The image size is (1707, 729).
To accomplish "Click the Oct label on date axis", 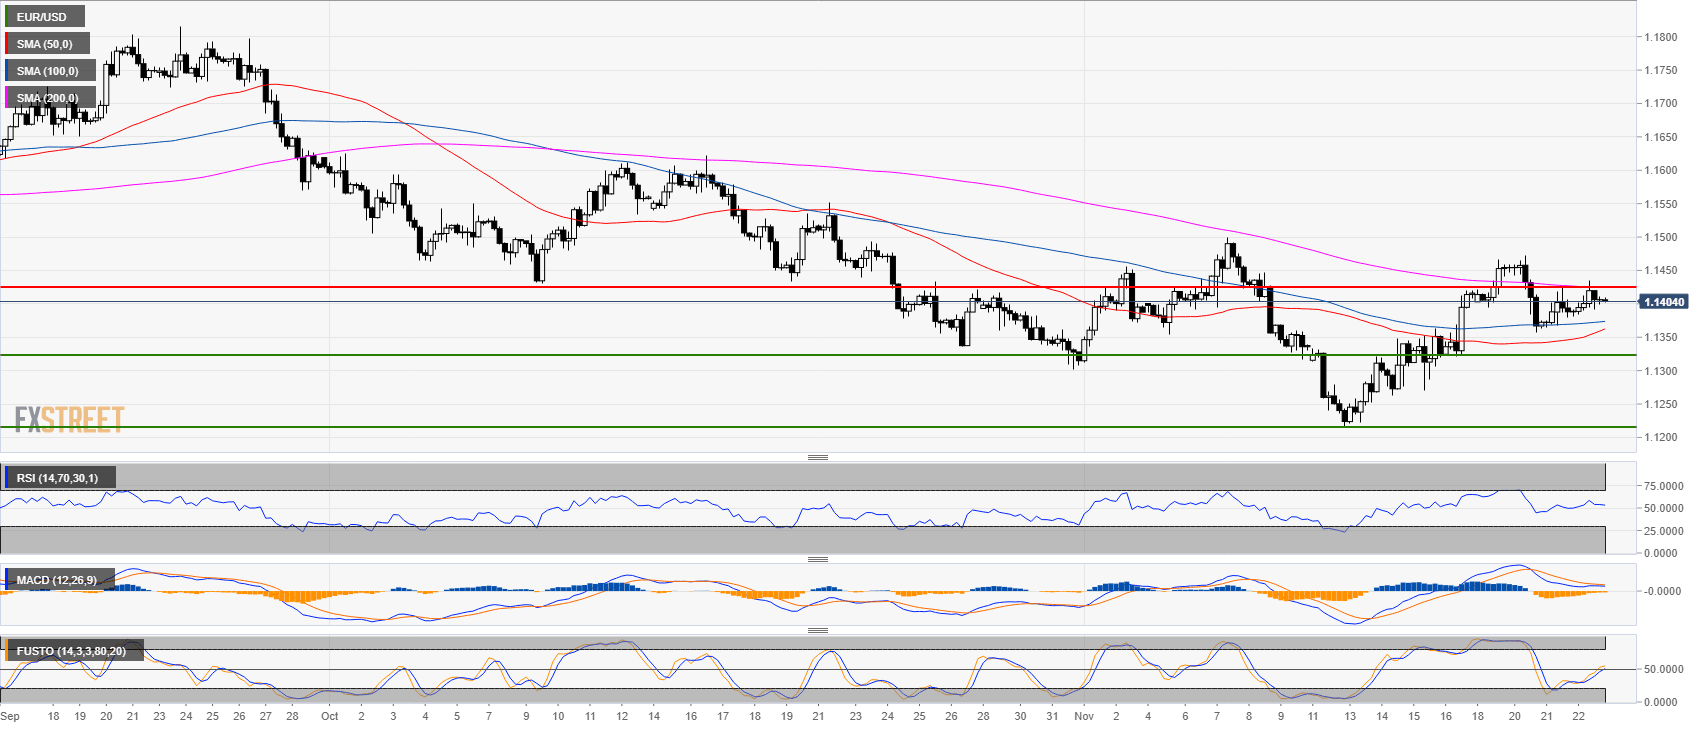I will tap(330, 716).
